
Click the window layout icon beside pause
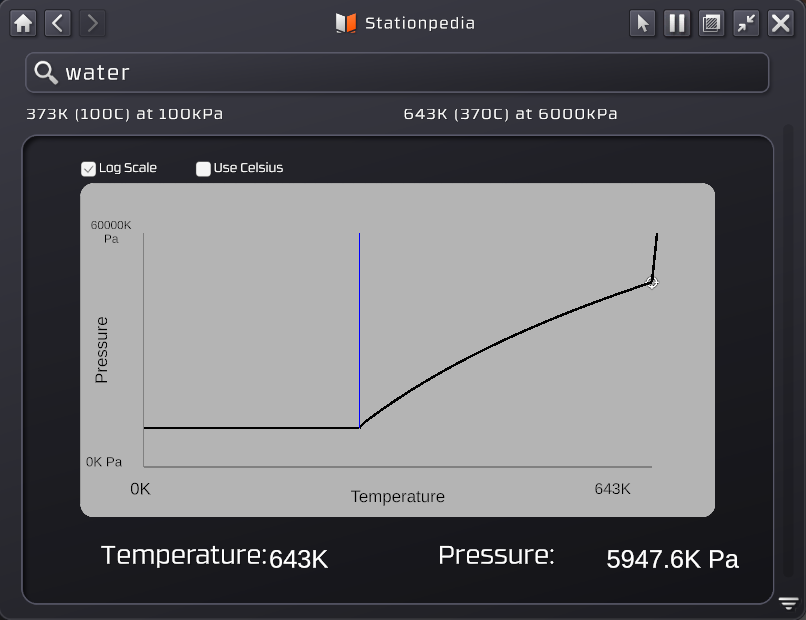click(x=711, y=23)
